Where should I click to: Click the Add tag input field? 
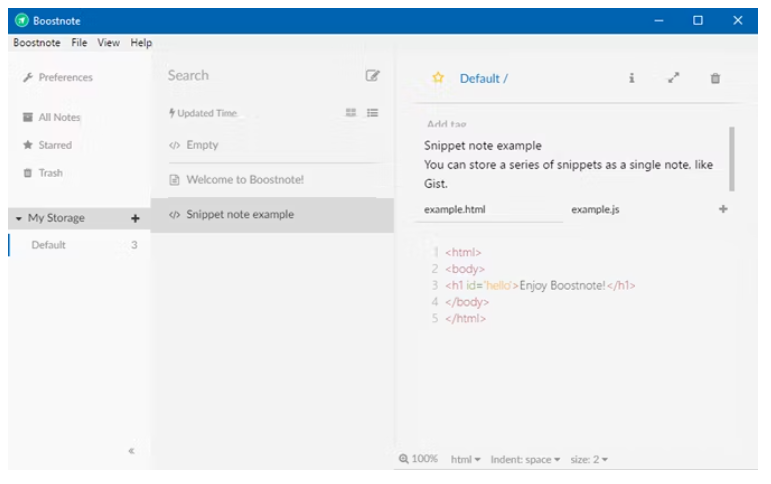click(446, 124)
